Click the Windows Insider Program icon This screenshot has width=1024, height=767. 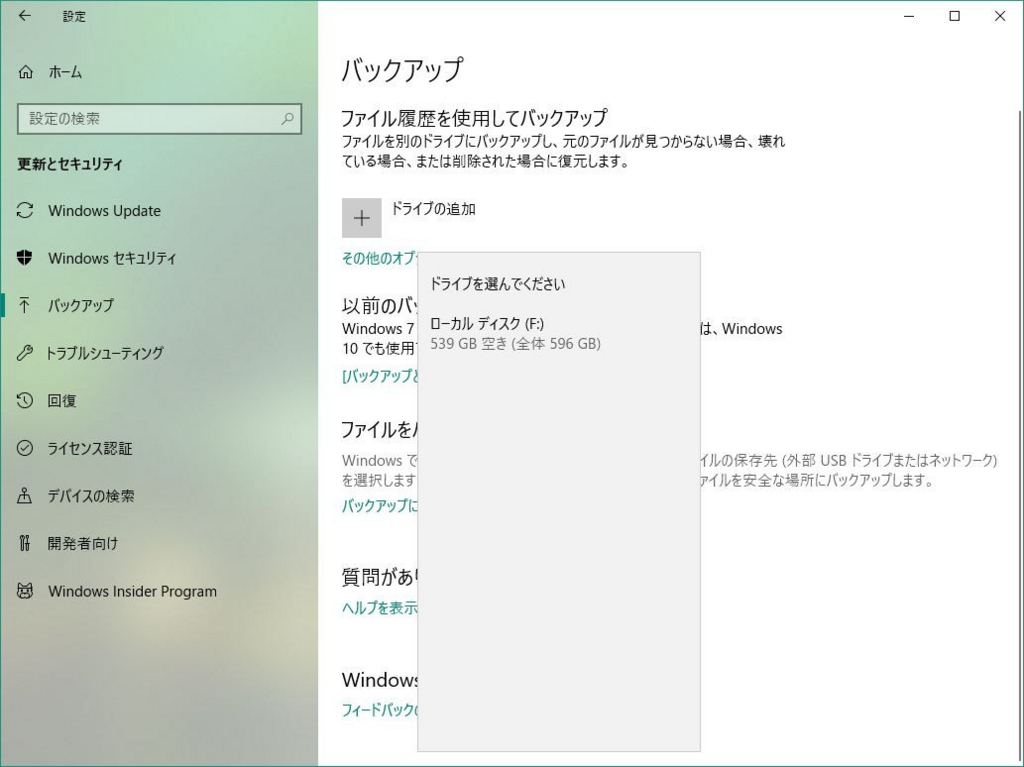(x=22, y=591)
